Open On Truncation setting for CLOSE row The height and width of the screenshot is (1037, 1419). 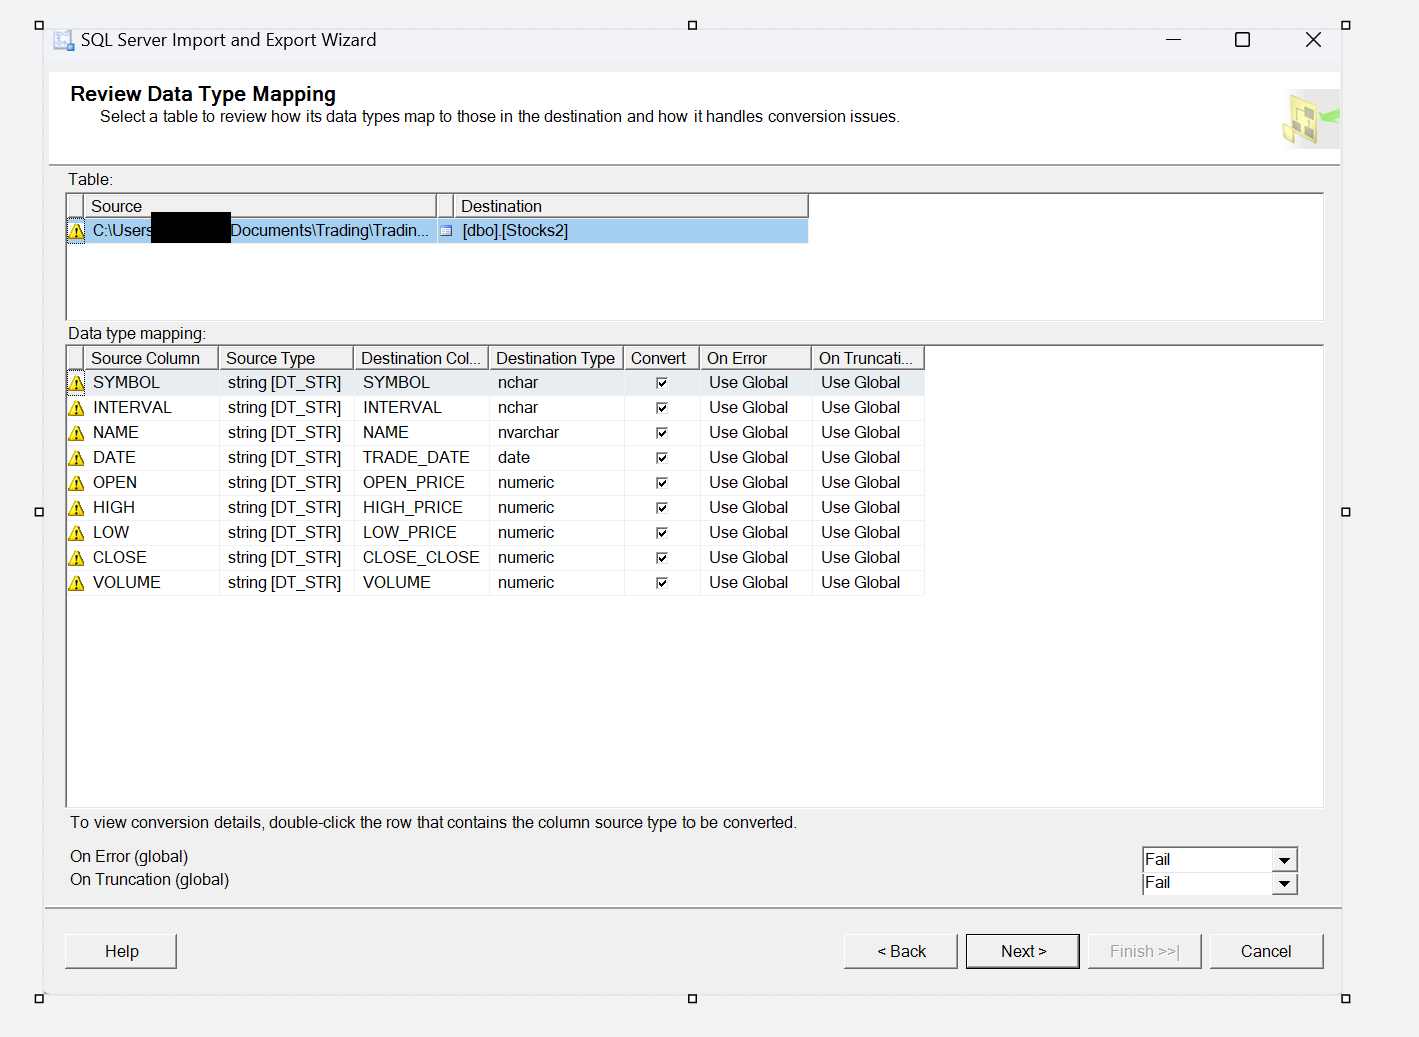(868, 558)
